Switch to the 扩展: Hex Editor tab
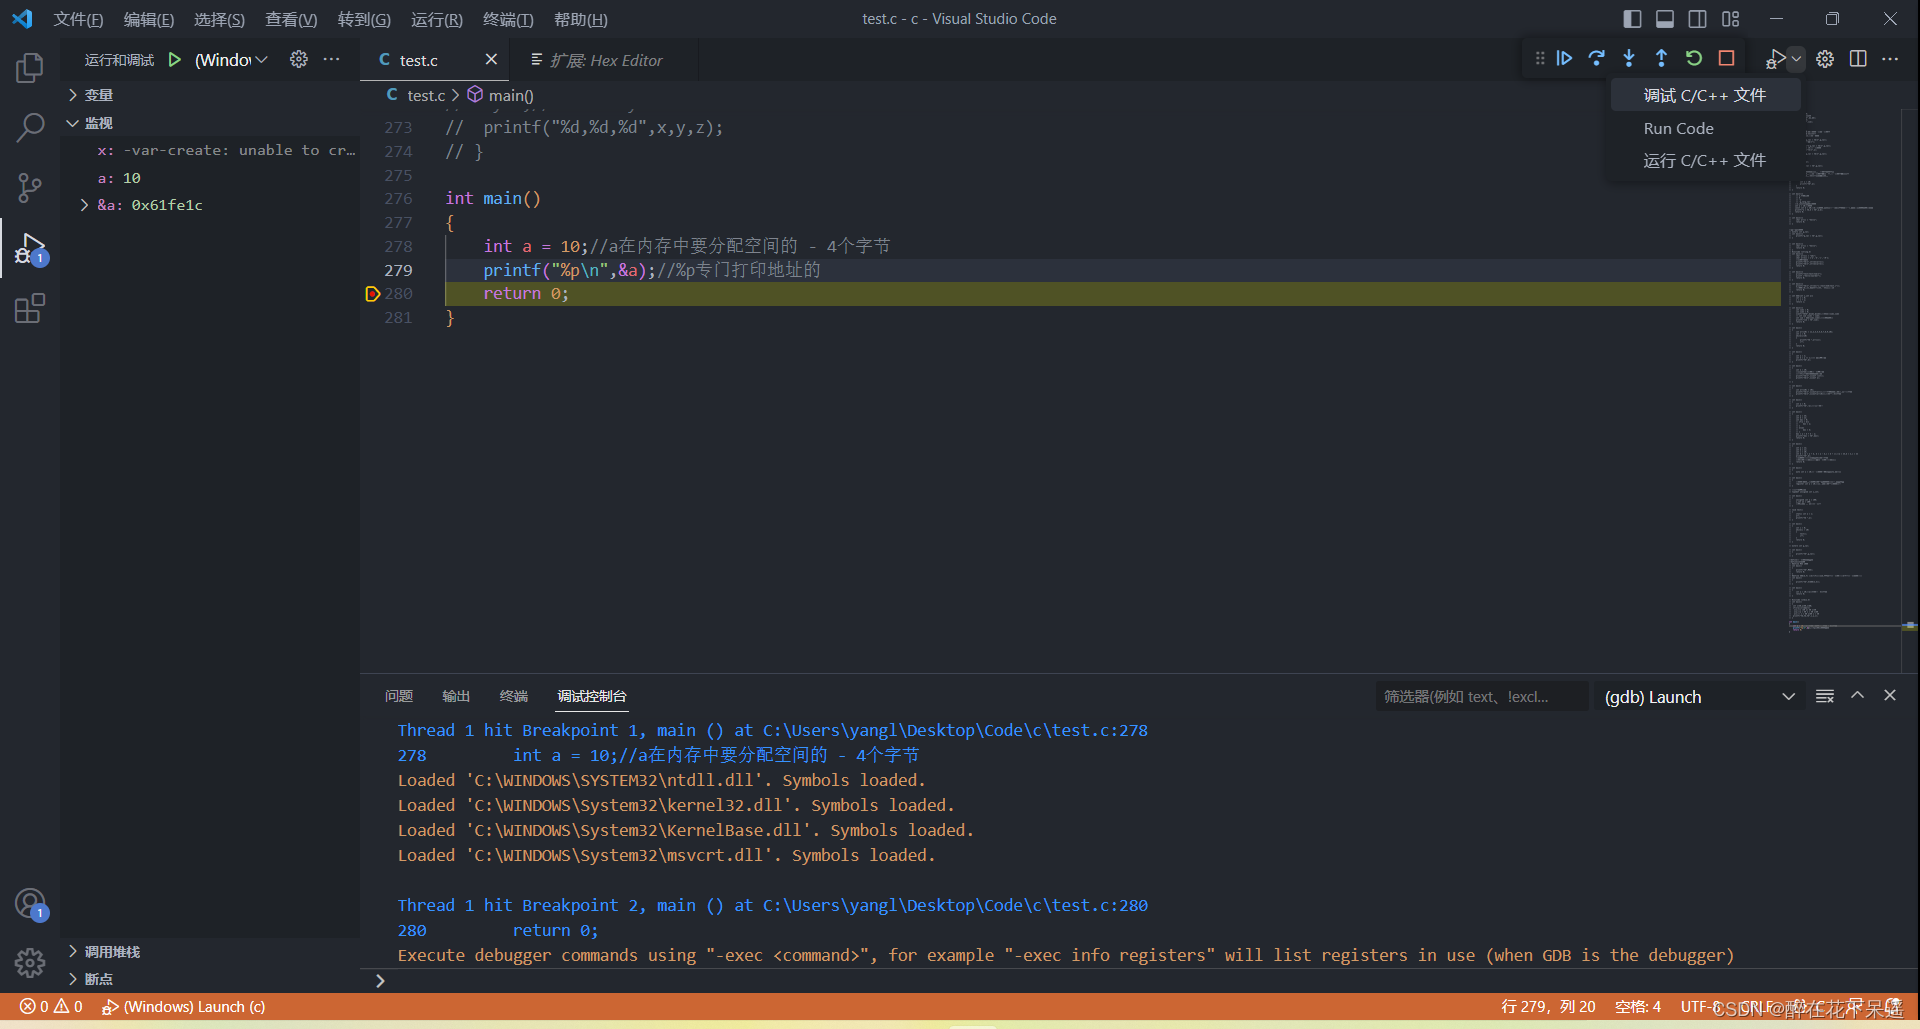Image resolution: width=1920 pixels, height=1029 pixels. (604, 60)
